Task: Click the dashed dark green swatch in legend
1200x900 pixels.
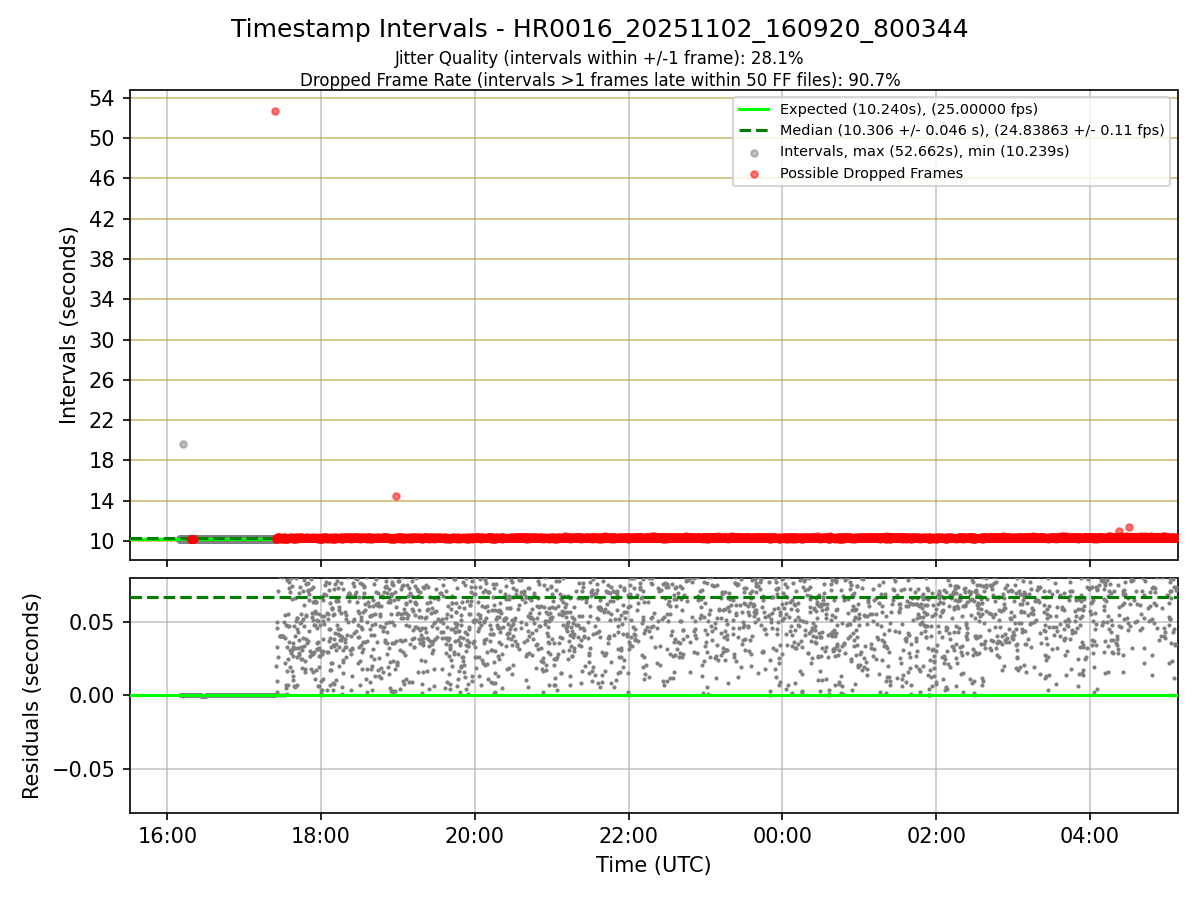Action: coord(754,131)
